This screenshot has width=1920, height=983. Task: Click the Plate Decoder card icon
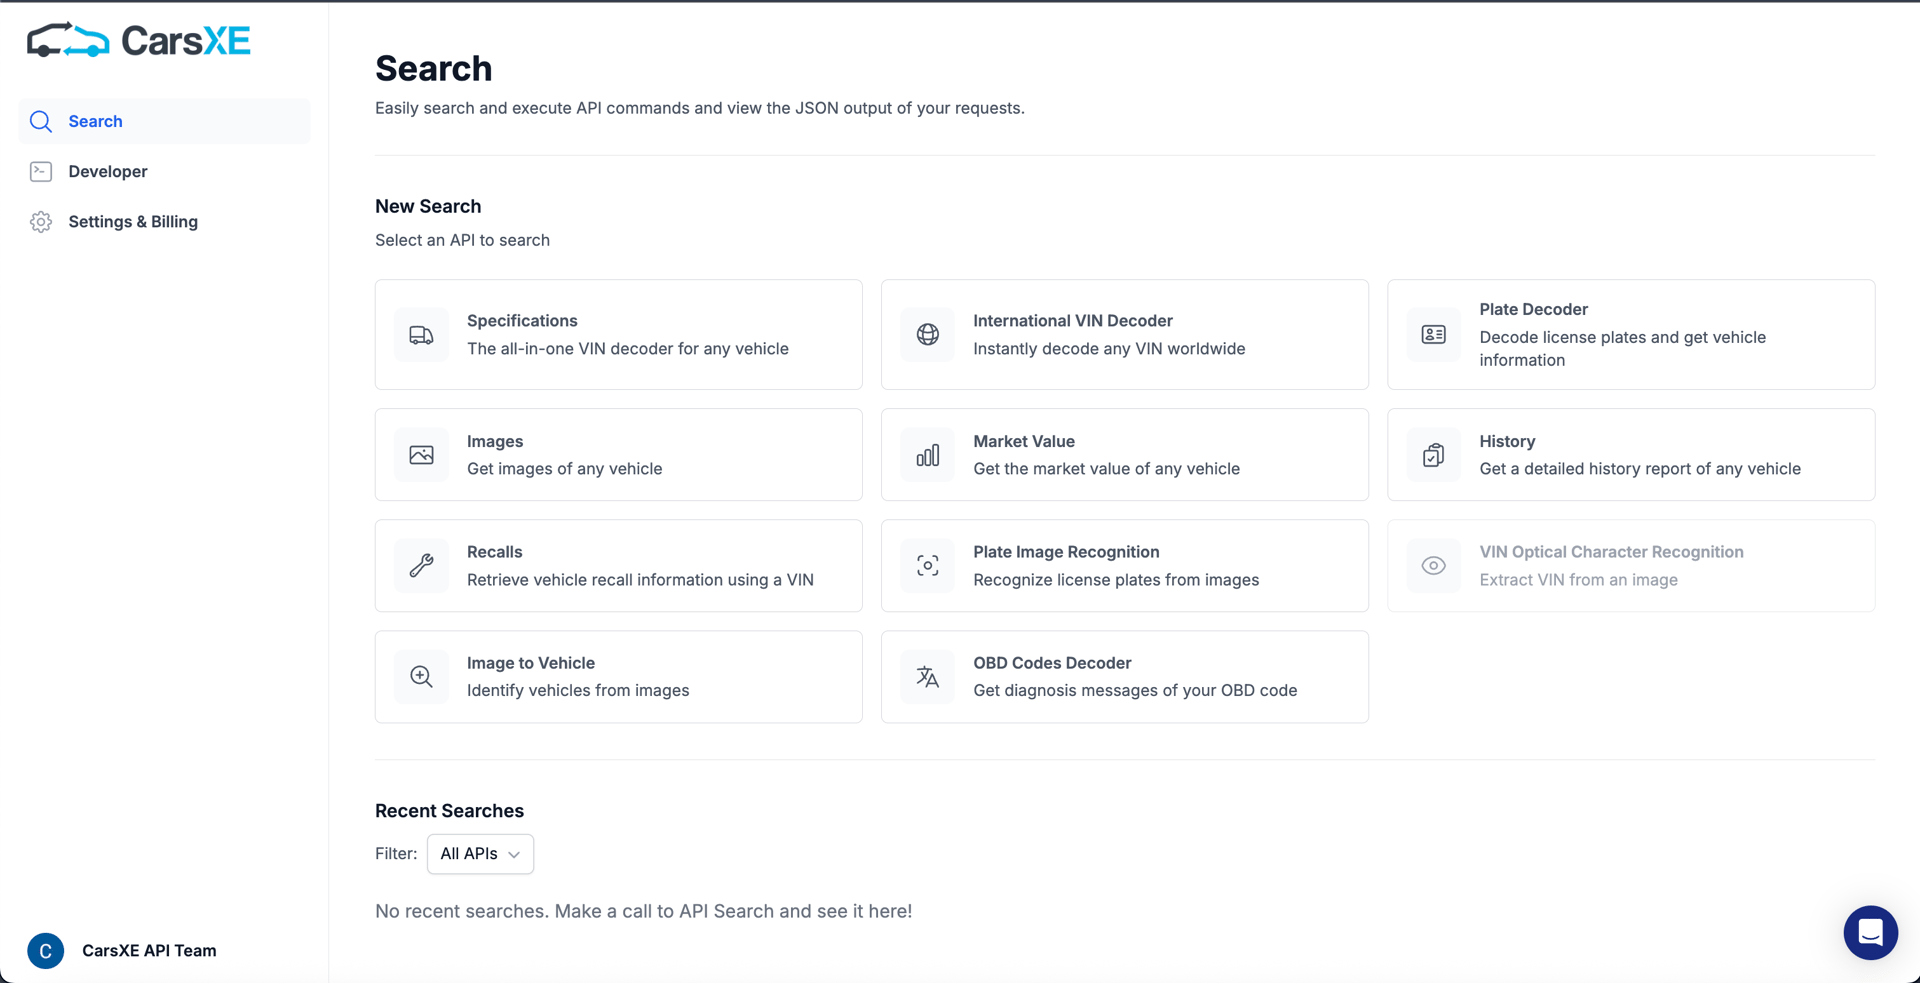point(1433,334)
